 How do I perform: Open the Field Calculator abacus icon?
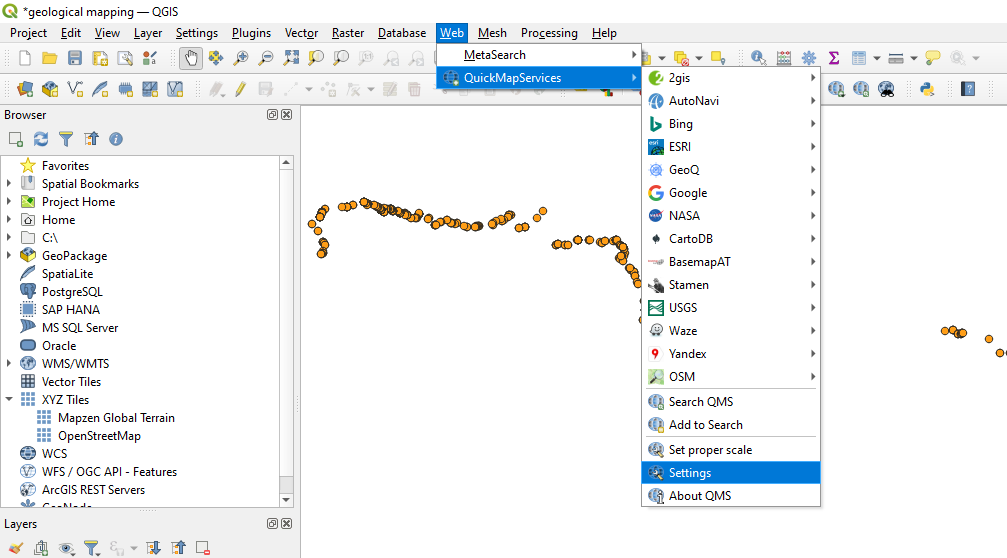point(784,58)
